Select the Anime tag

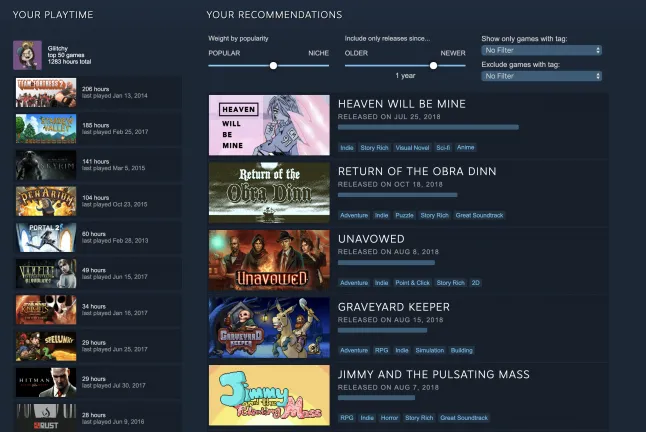(466, 147)
